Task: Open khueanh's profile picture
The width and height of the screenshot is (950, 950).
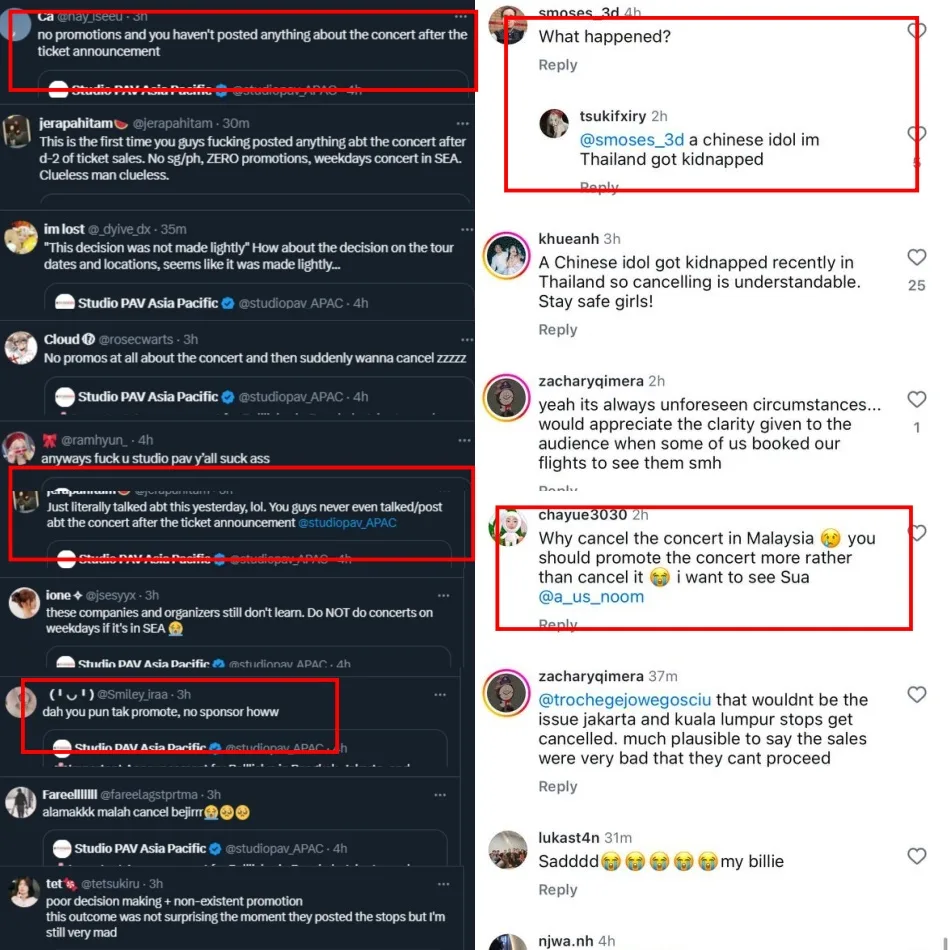Action: click(506, 257)
